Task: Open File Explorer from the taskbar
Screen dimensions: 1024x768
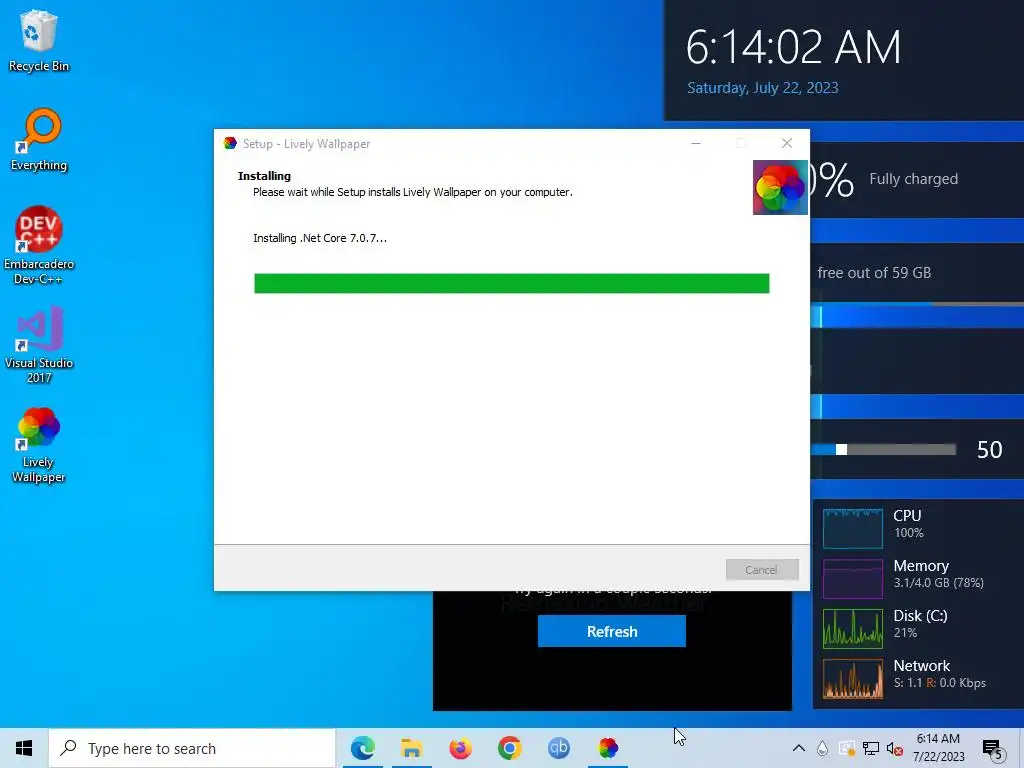Action: click(411, 748)
